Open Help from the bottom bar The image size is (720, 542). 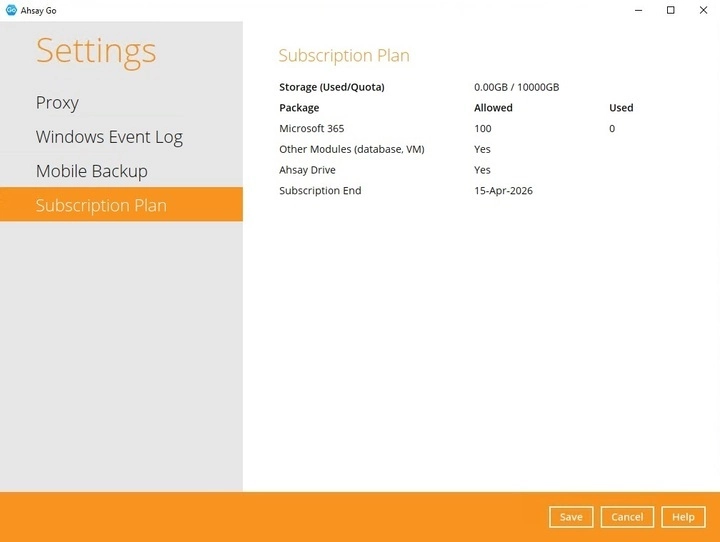[683, 517]
